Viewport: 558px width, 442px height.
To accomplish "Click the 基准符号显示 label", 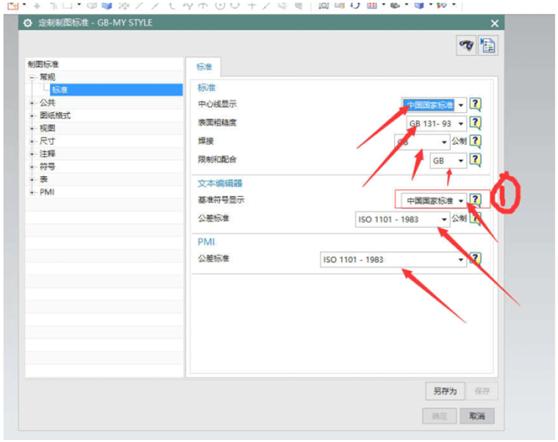I will coord(221,200).
